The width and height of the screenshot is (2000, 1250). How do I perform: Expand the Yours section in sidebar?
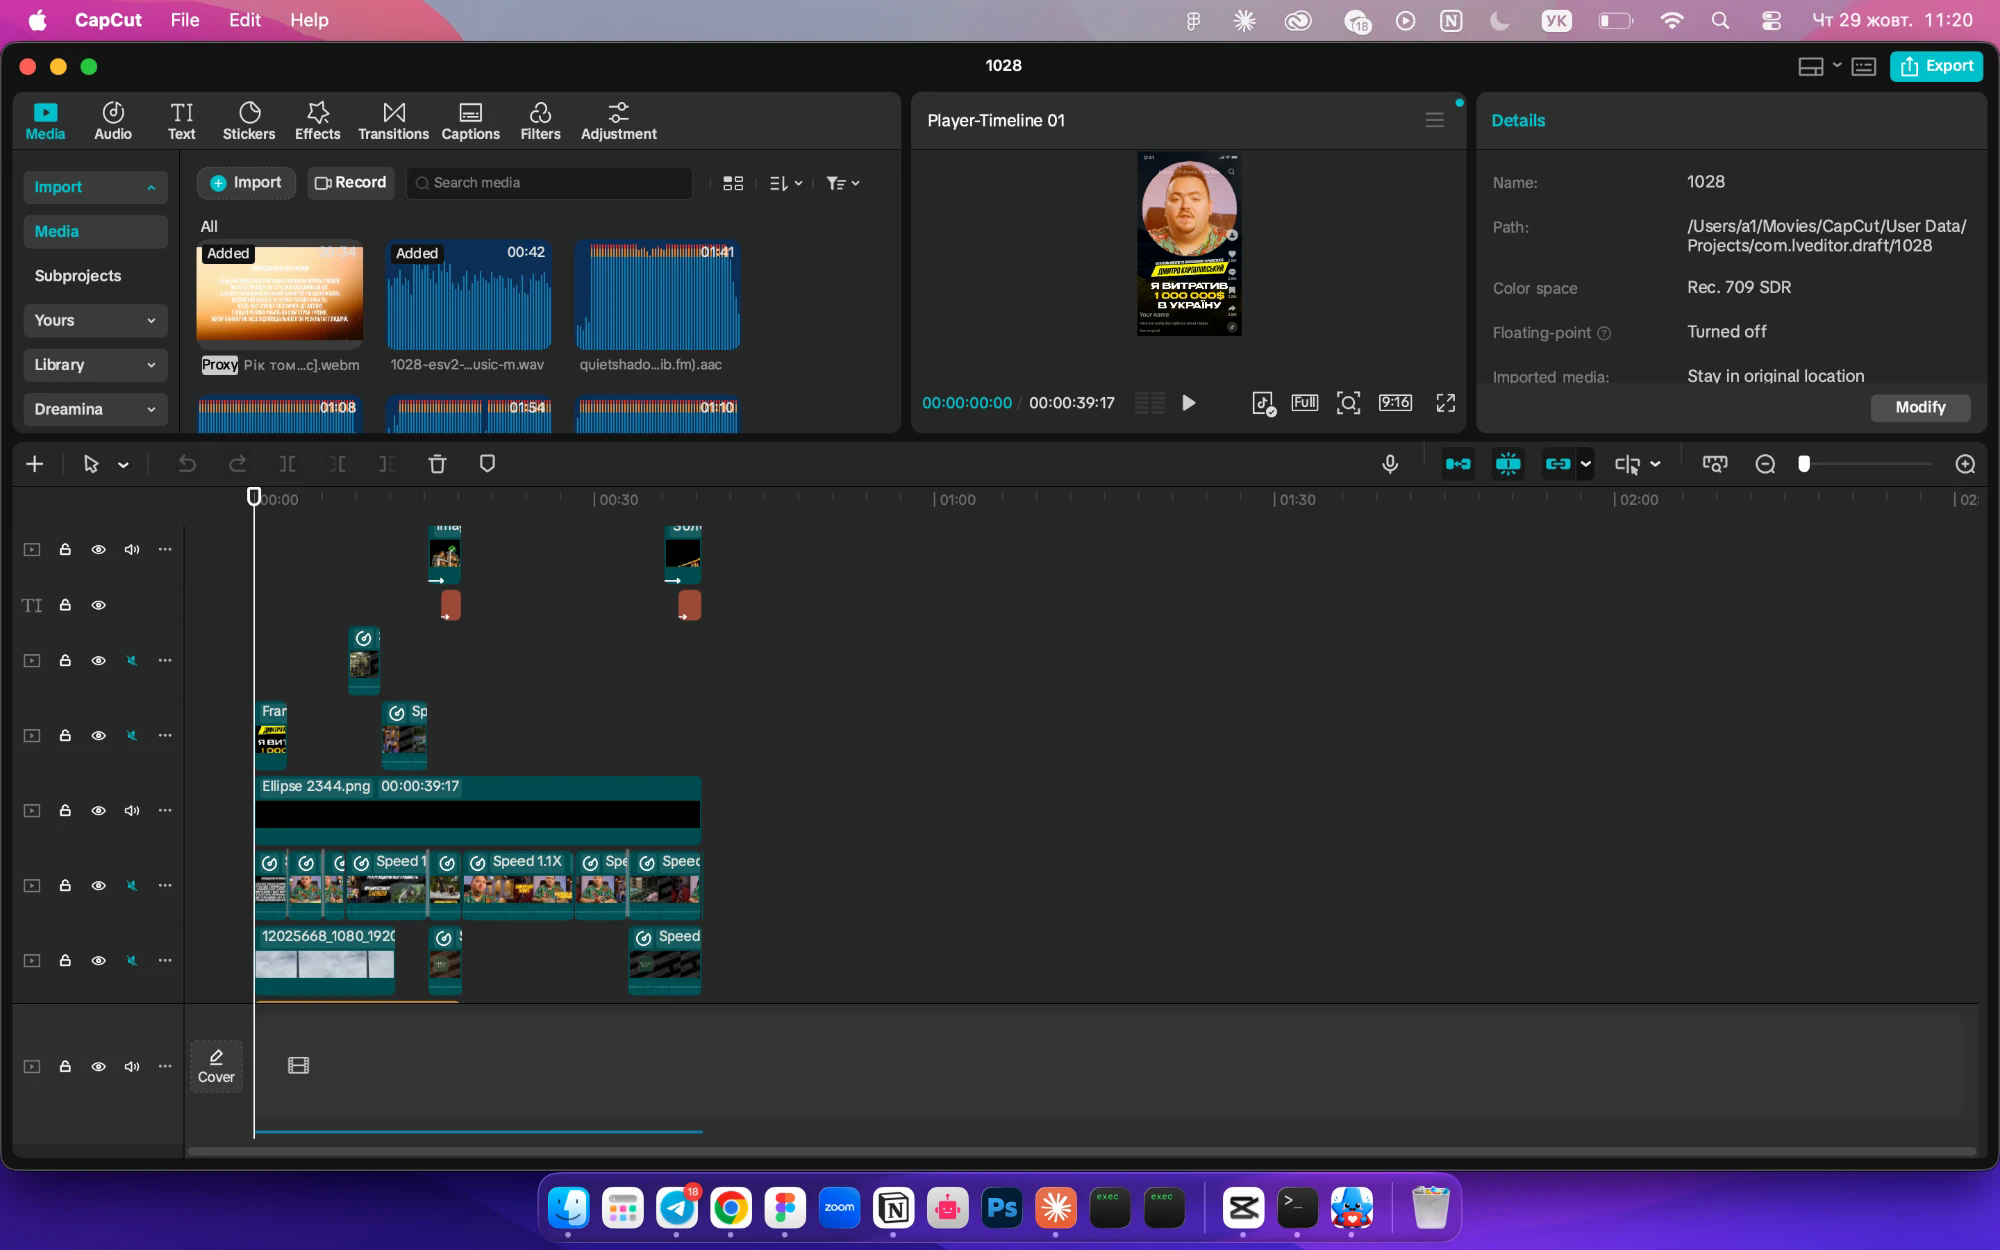[x=95, y=321]
